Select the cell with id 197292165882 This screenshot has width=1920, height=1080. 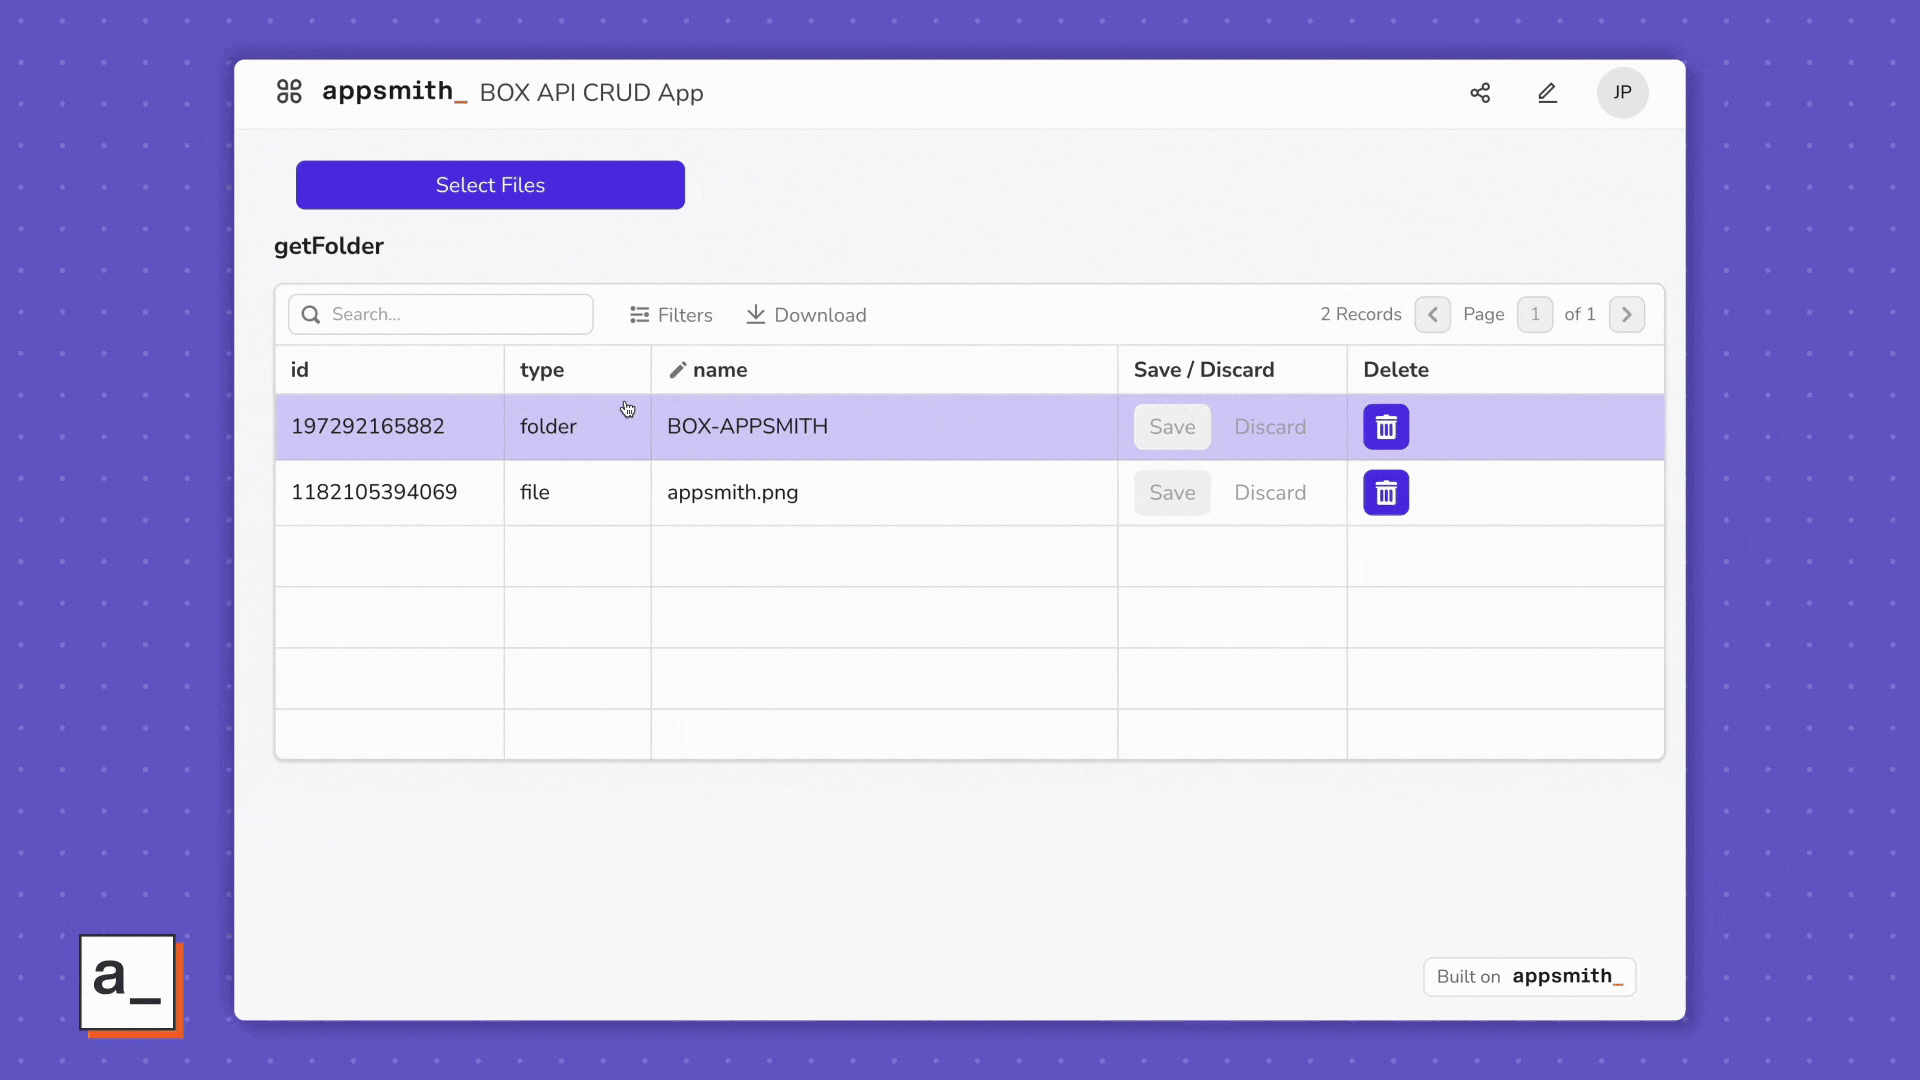390,427
